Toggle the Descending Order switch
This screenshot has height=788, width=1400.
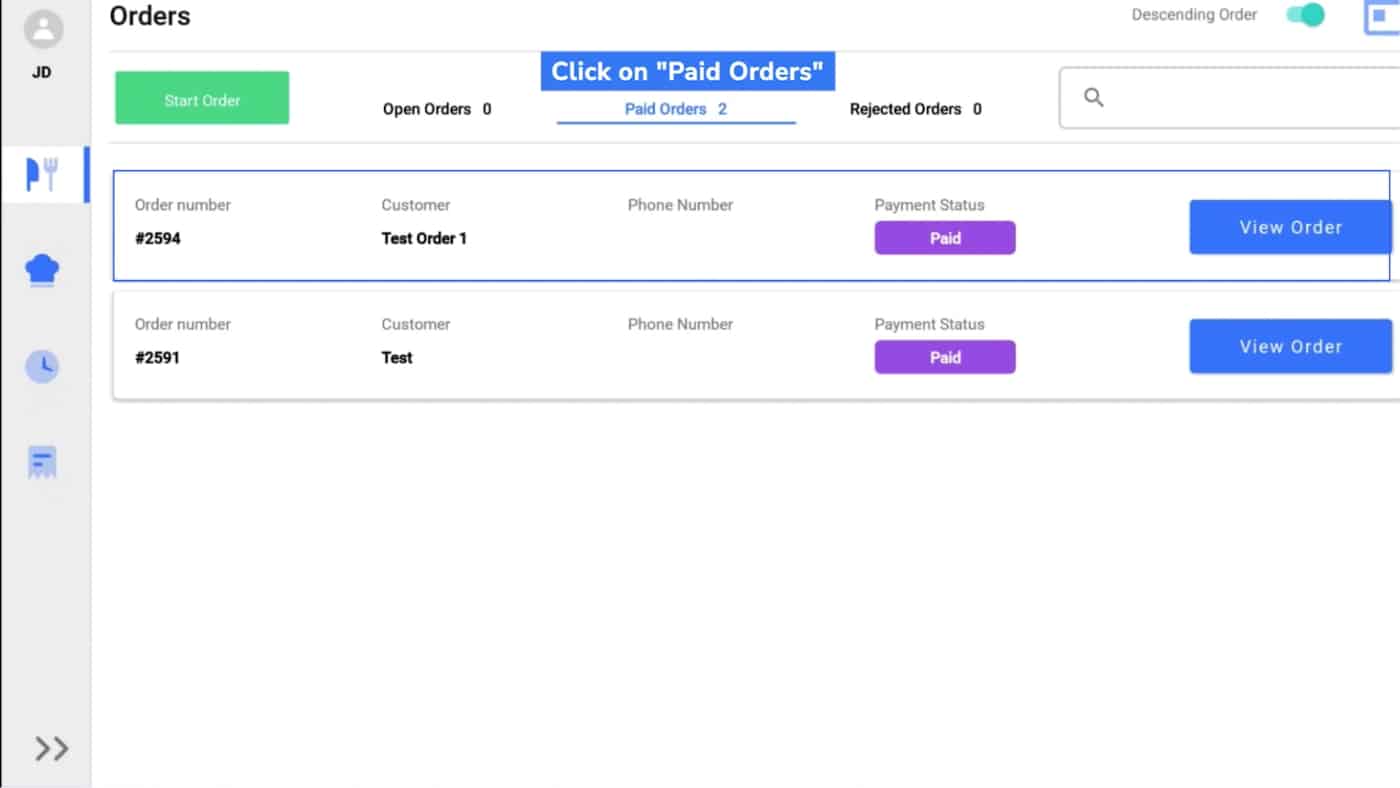tap(1305, 15)
